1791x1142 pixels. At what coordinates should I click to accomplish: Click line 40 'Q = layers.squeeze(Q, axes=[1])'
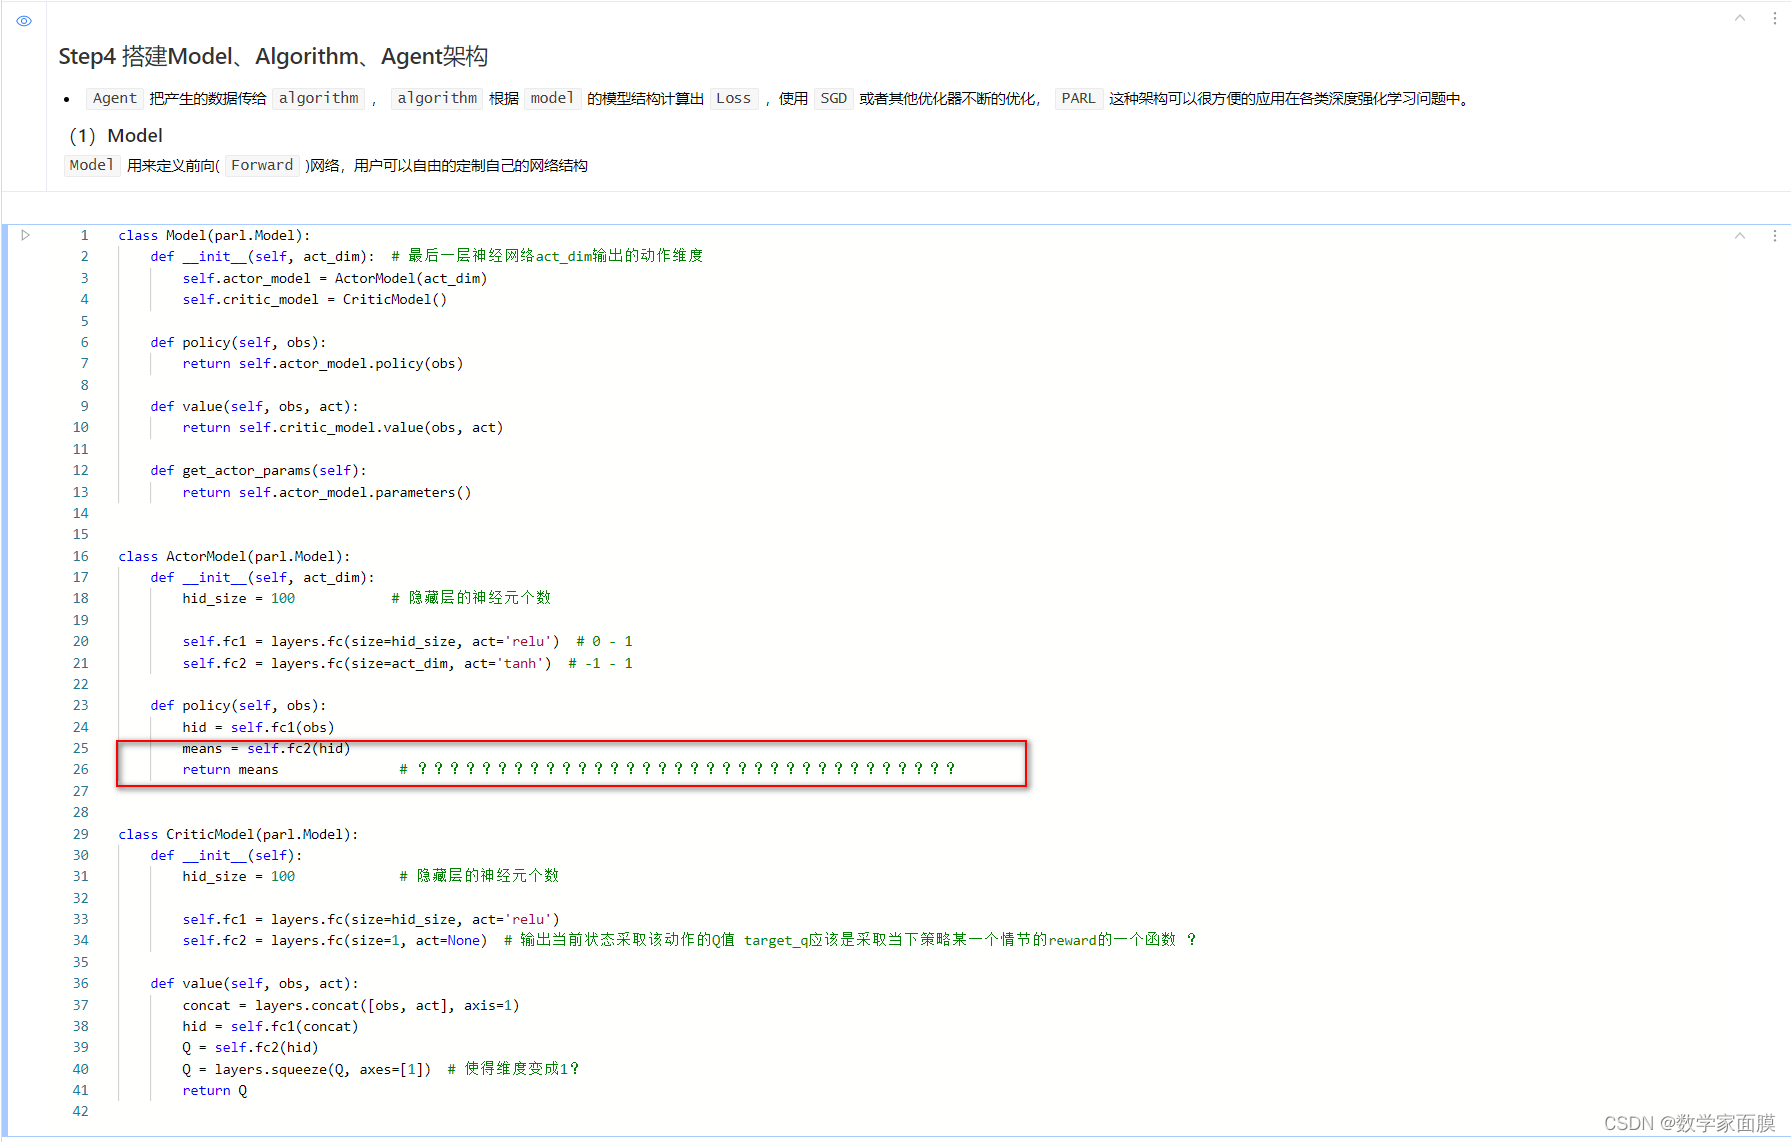[x=307, y=1069]
